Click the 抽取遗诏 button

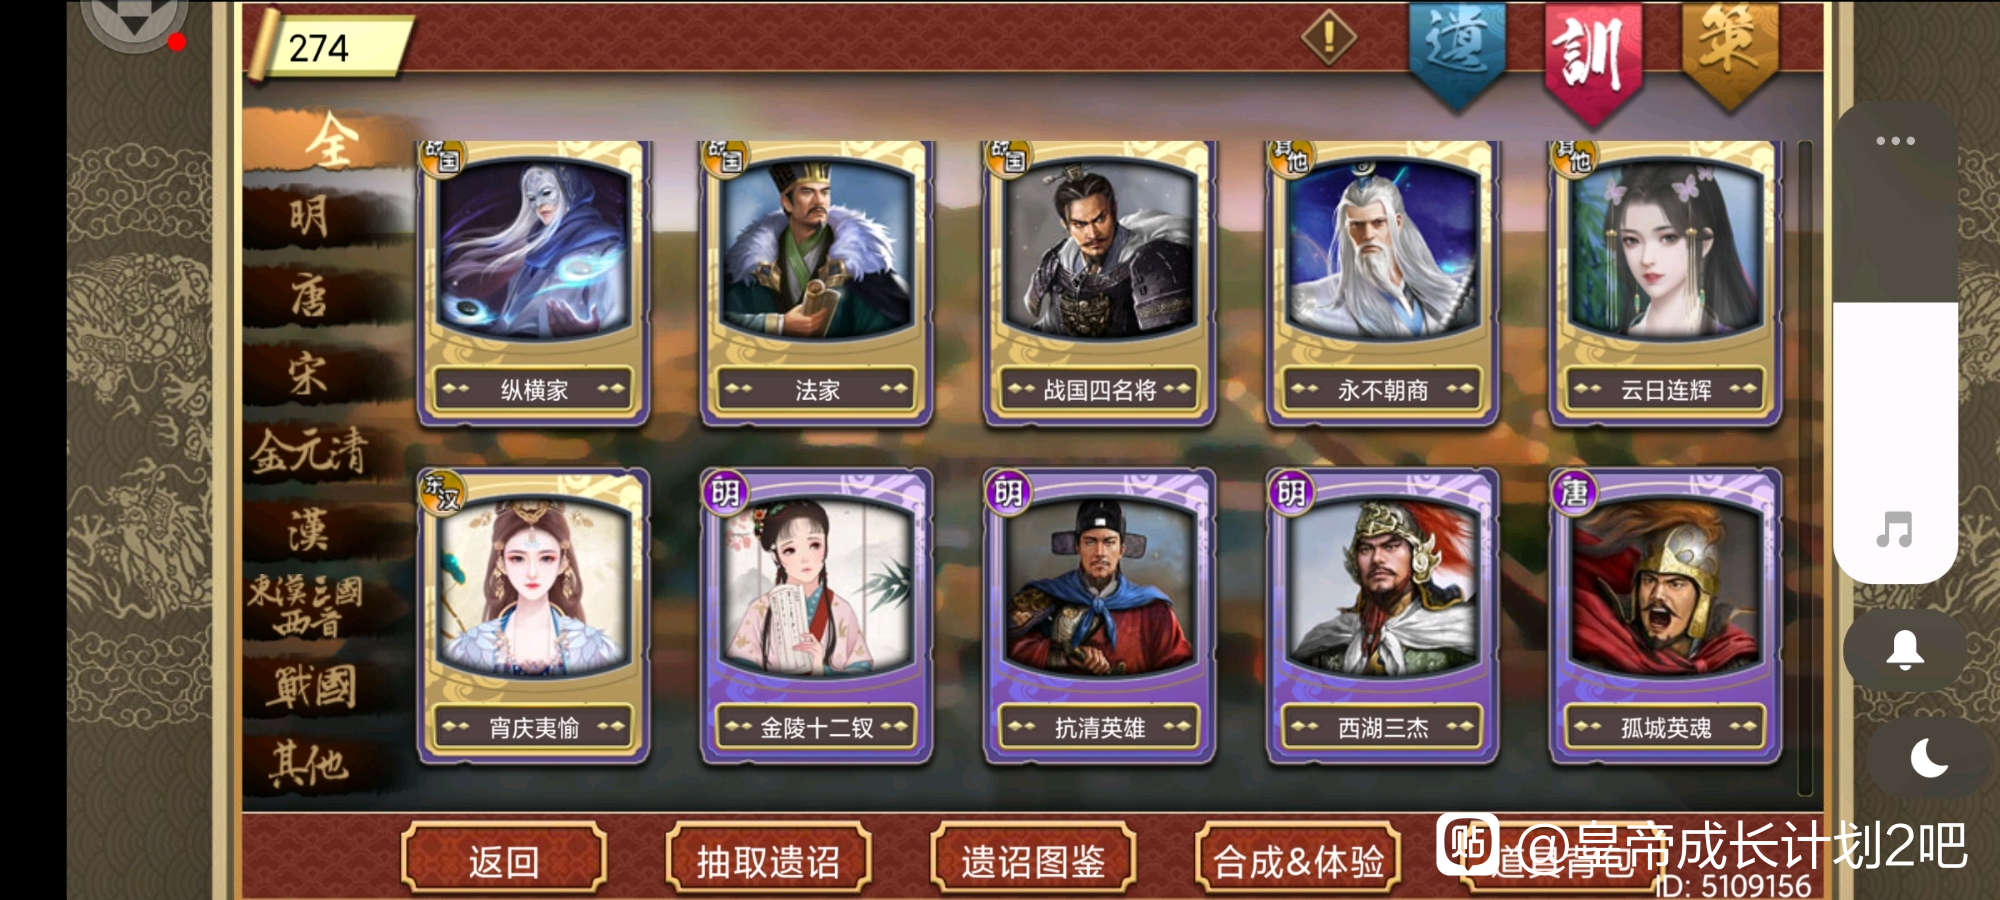[x=768, y=860]
